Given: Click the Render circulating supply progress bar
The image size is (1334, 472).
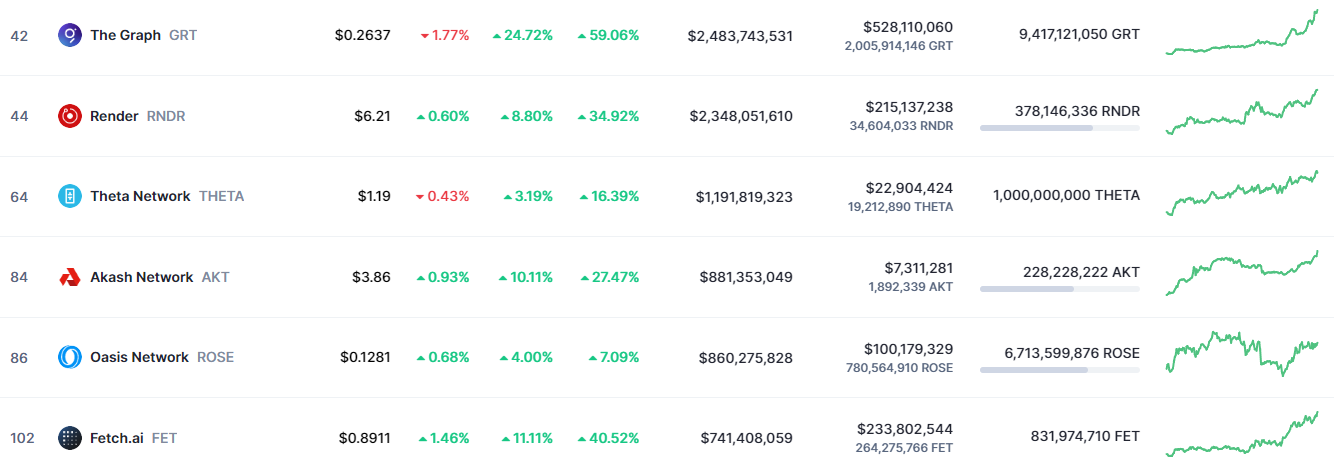Looking at the screenshot, I should 1059,128.
